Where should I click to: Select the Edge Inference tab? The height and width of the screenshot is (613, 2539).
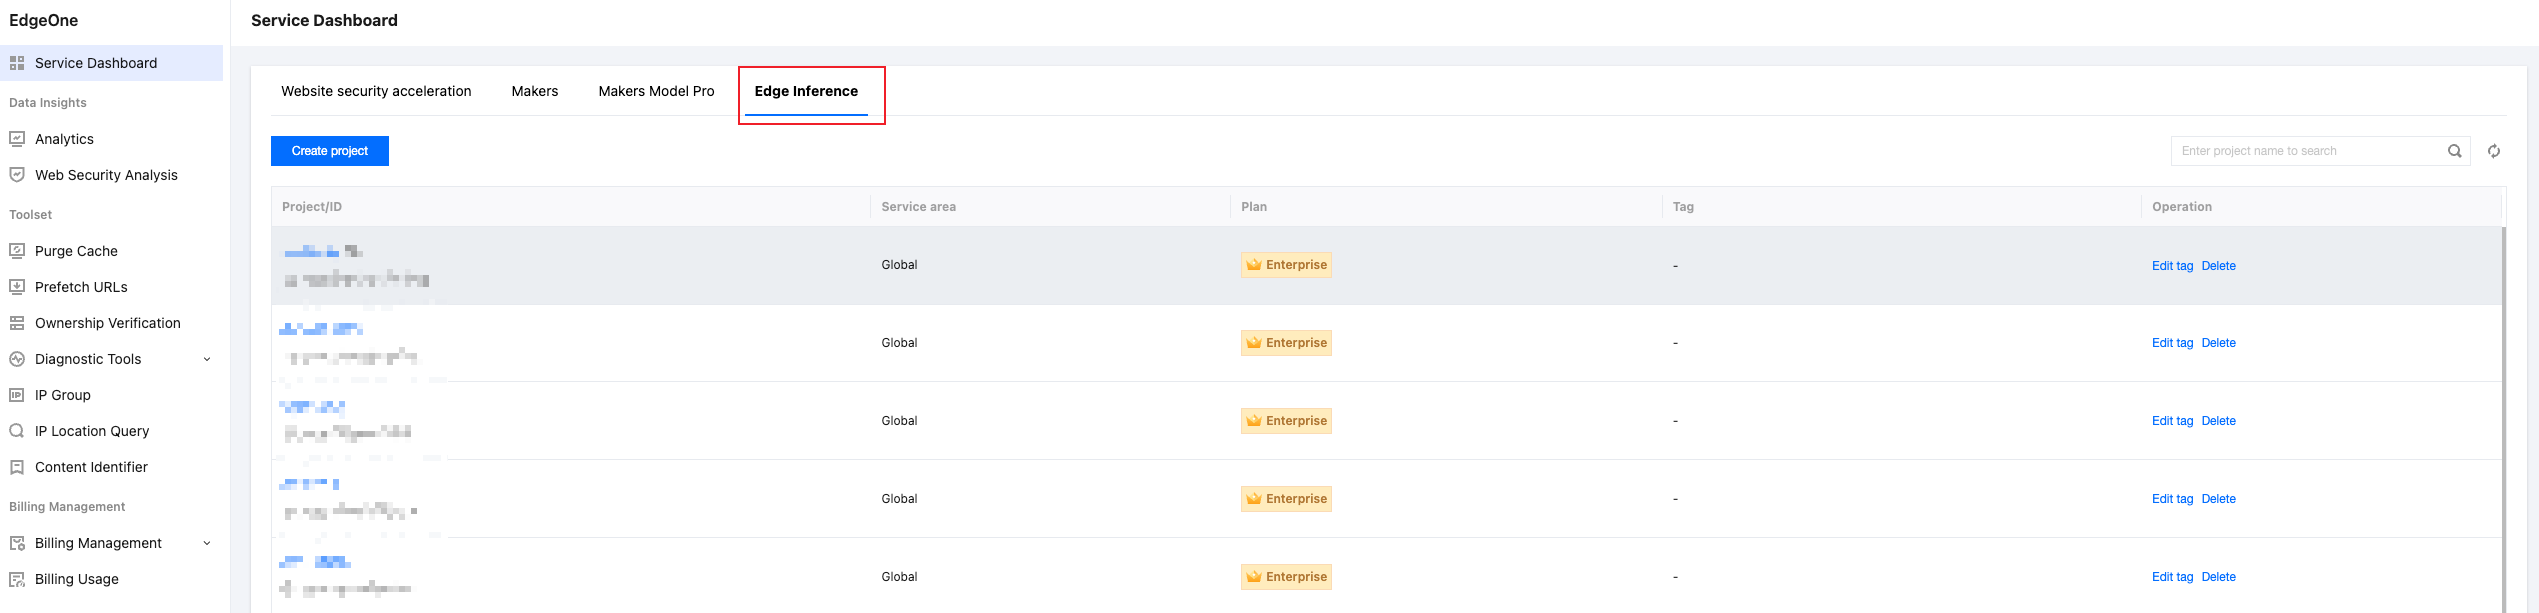coord(806,91)
